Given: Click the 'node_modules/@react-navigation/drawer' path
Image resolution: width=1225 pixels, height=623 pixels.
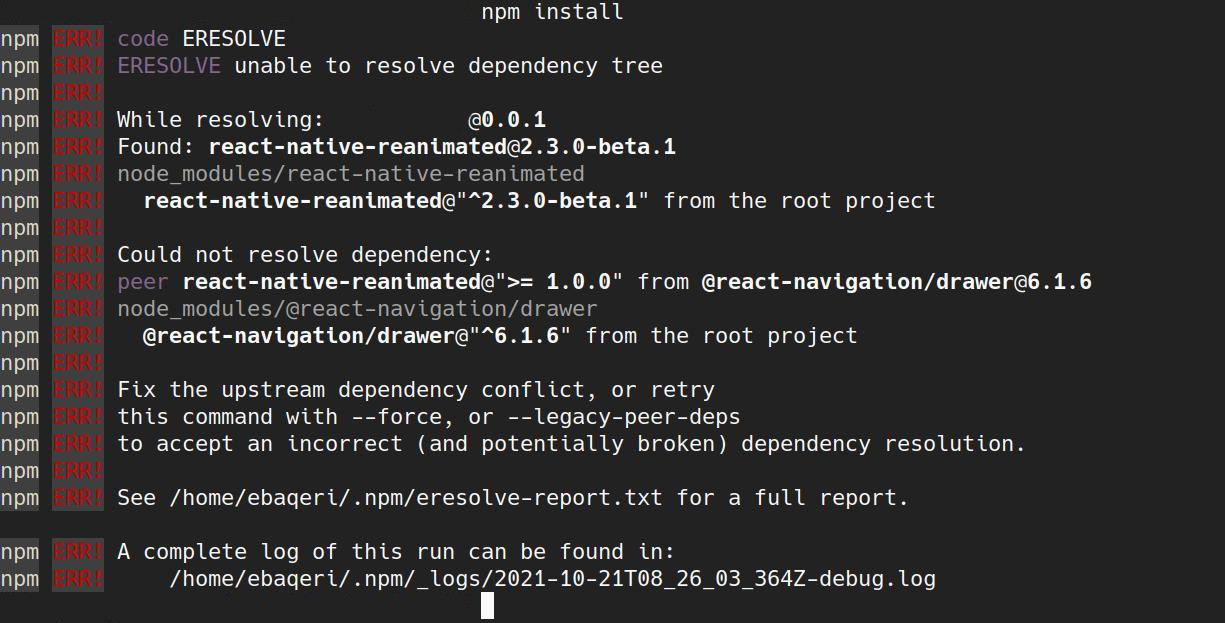Looking at the screenshot, I should coord(357,309).
